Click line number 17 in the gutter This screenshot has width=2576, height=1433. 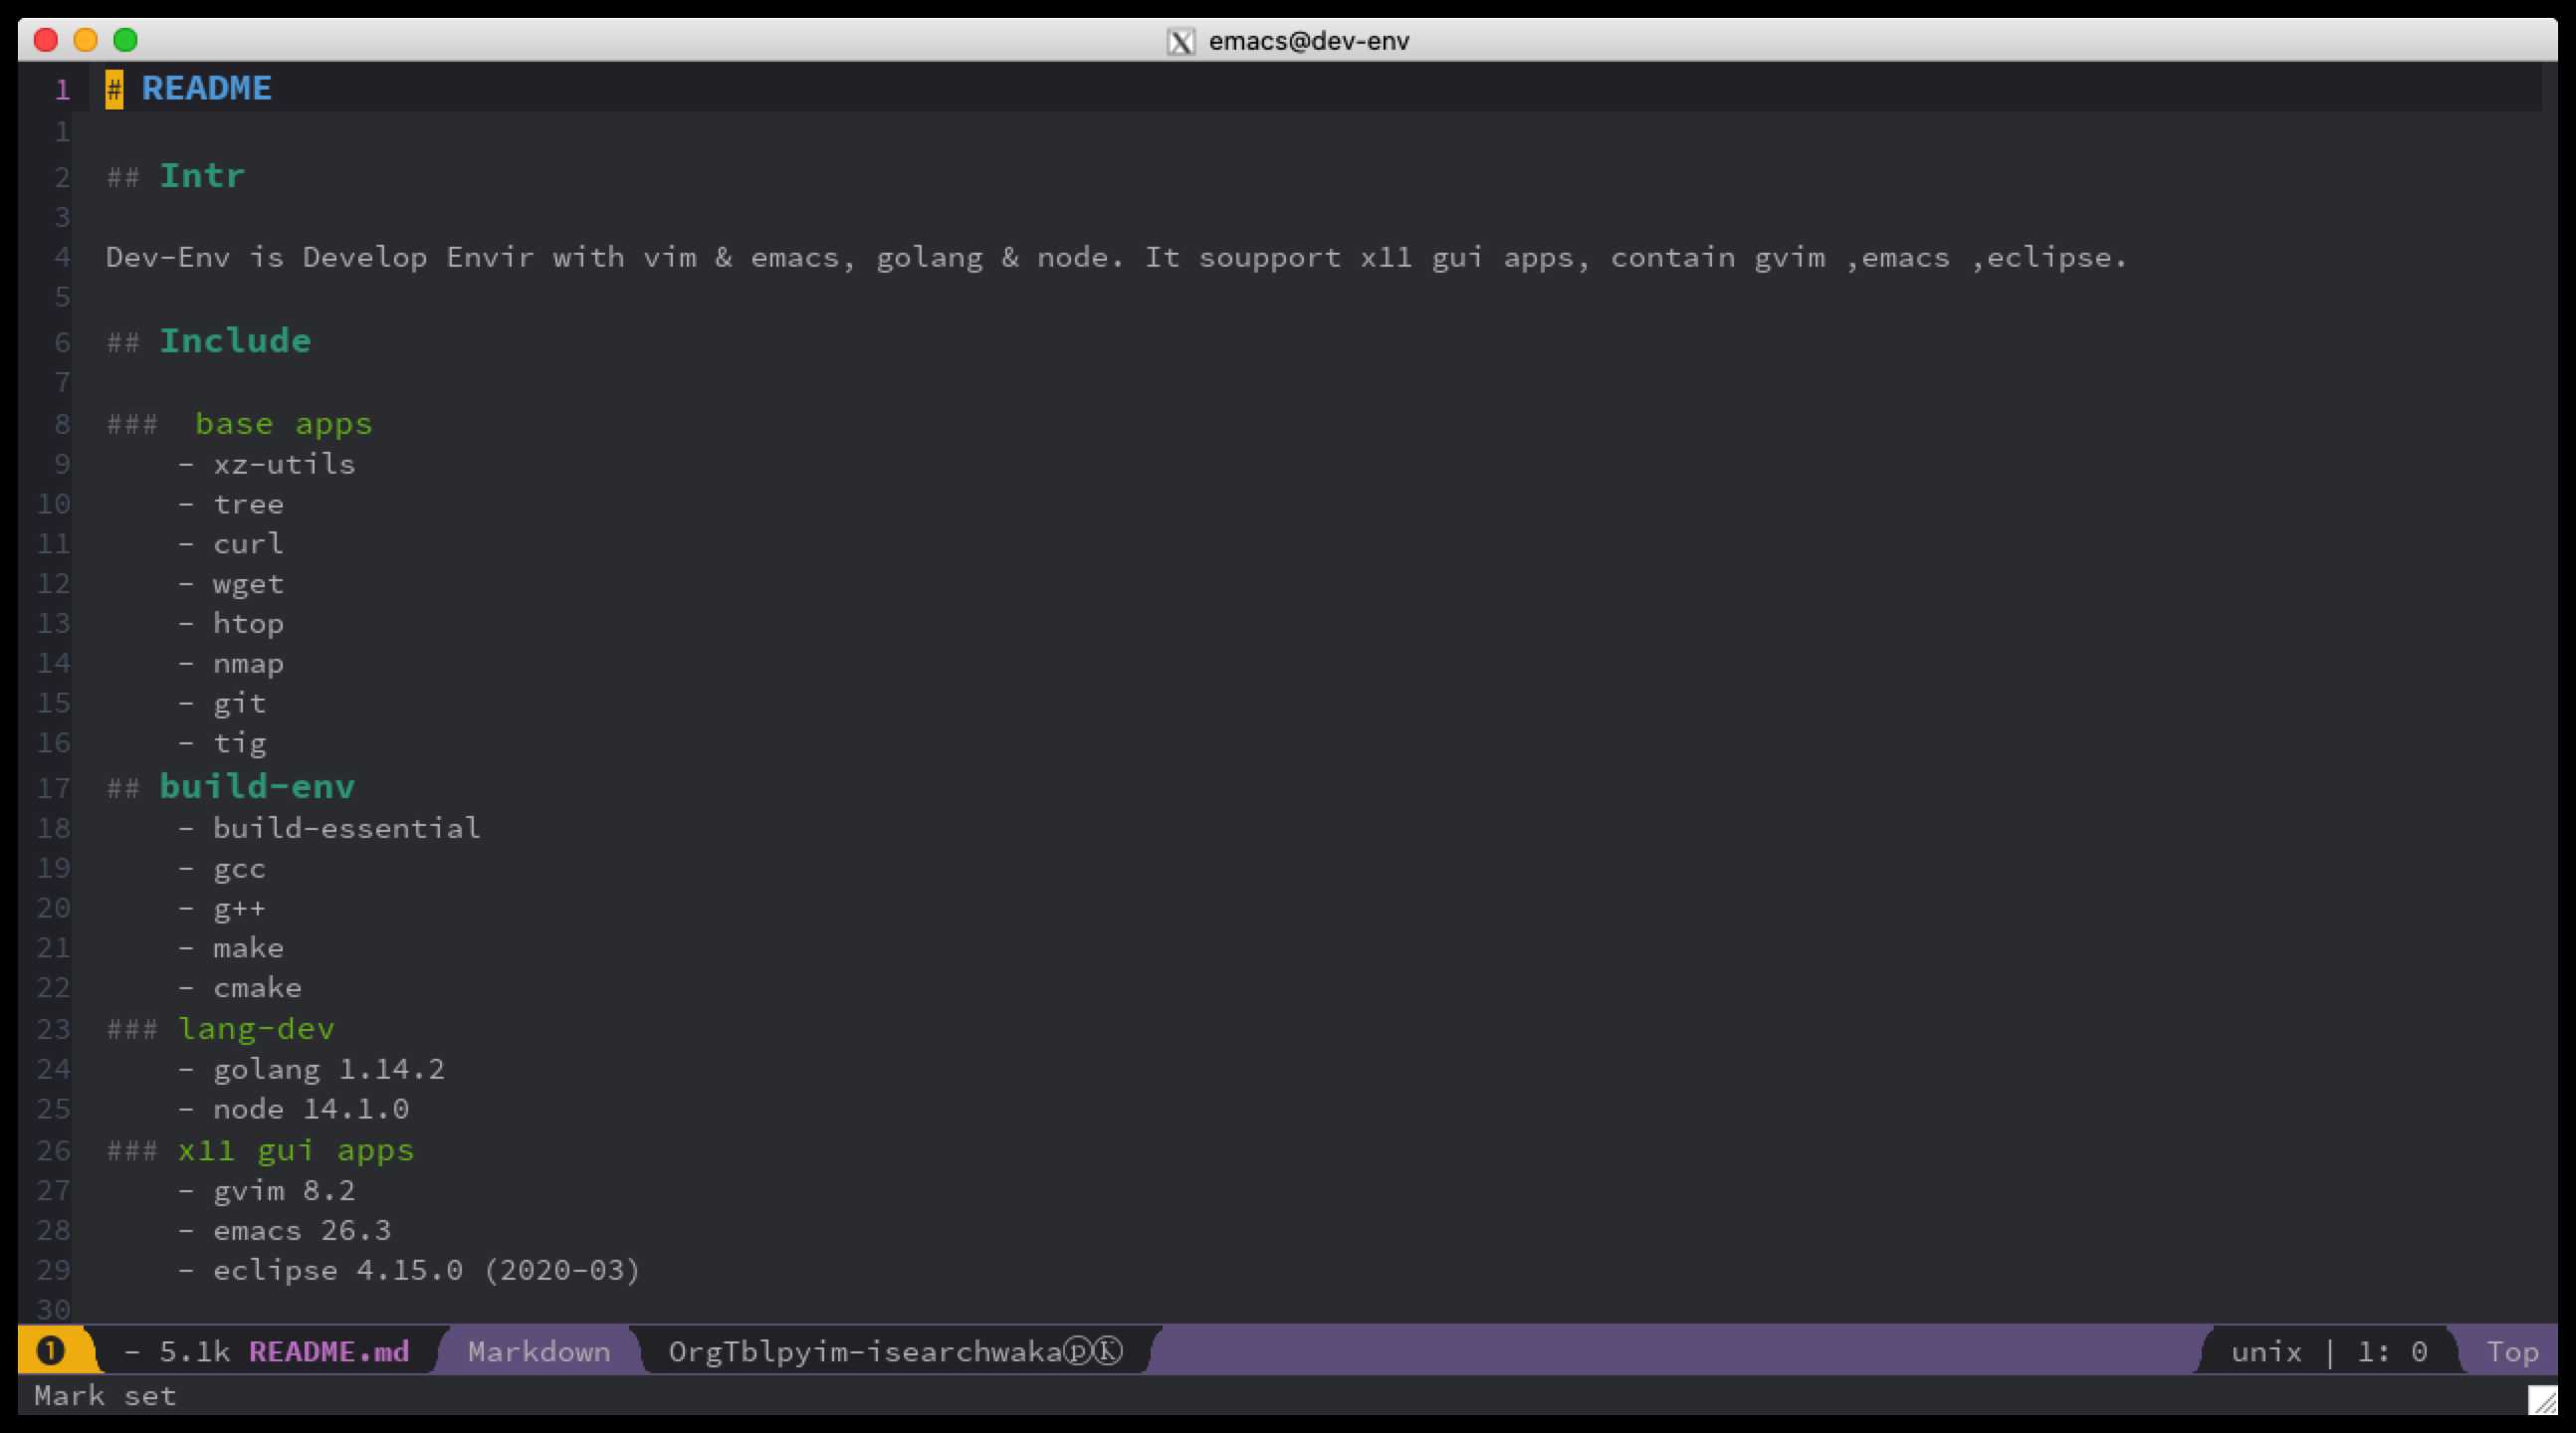54,788
